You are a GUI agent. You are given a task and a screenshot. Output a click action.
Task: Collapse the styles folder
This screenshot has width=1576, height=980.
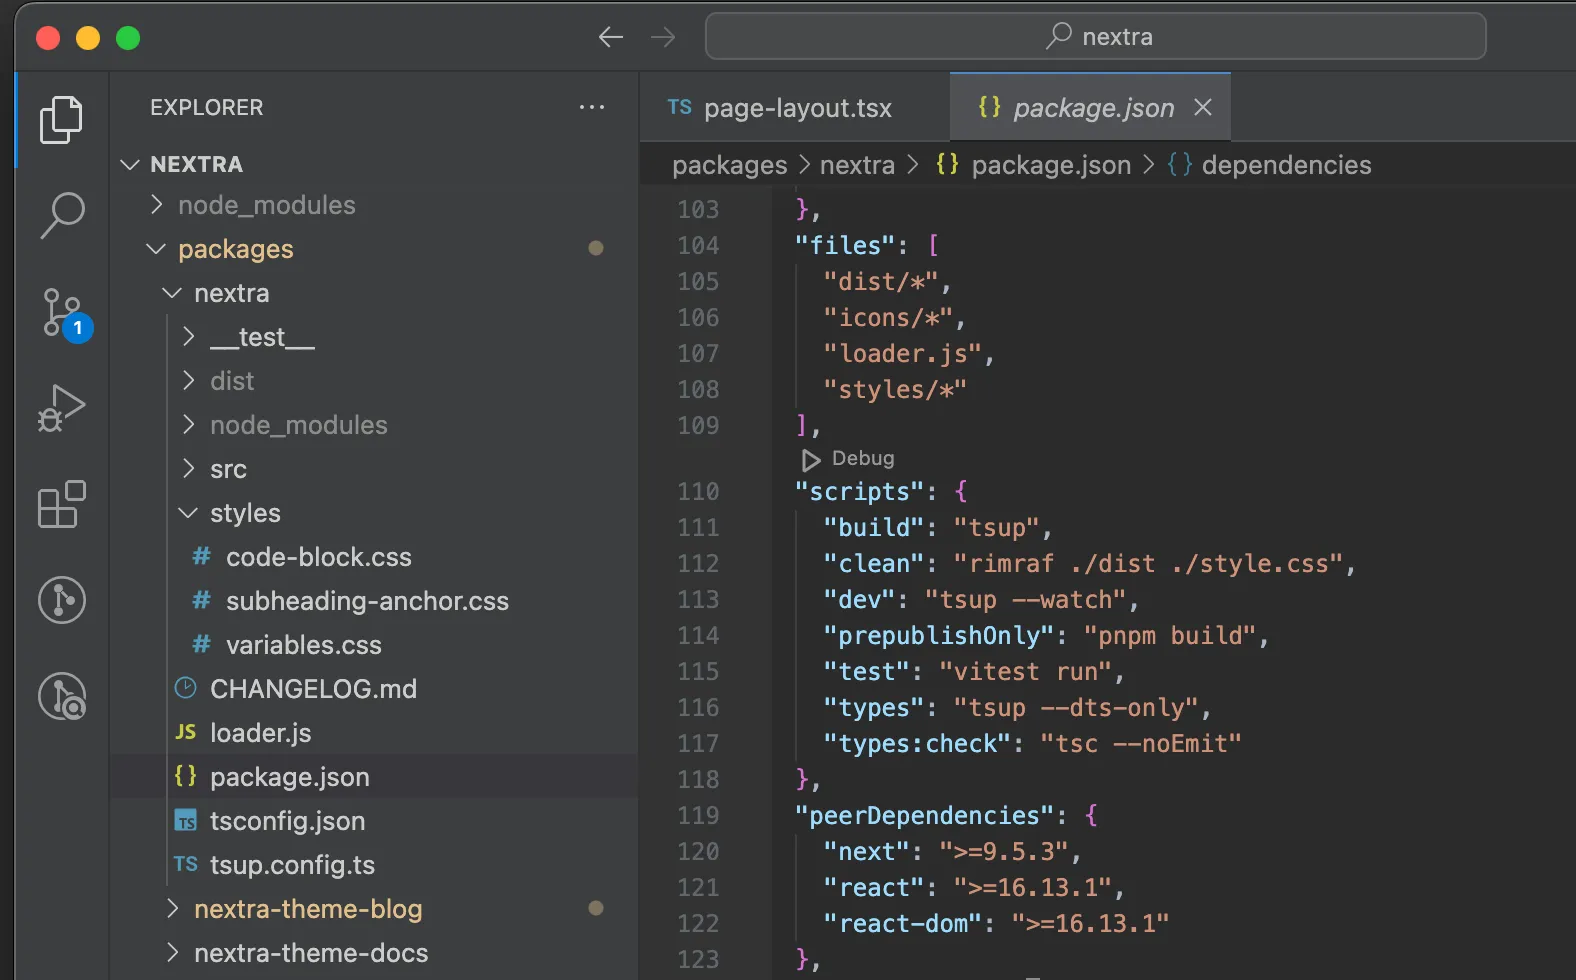pyautogui.click(x=245, y=513)
